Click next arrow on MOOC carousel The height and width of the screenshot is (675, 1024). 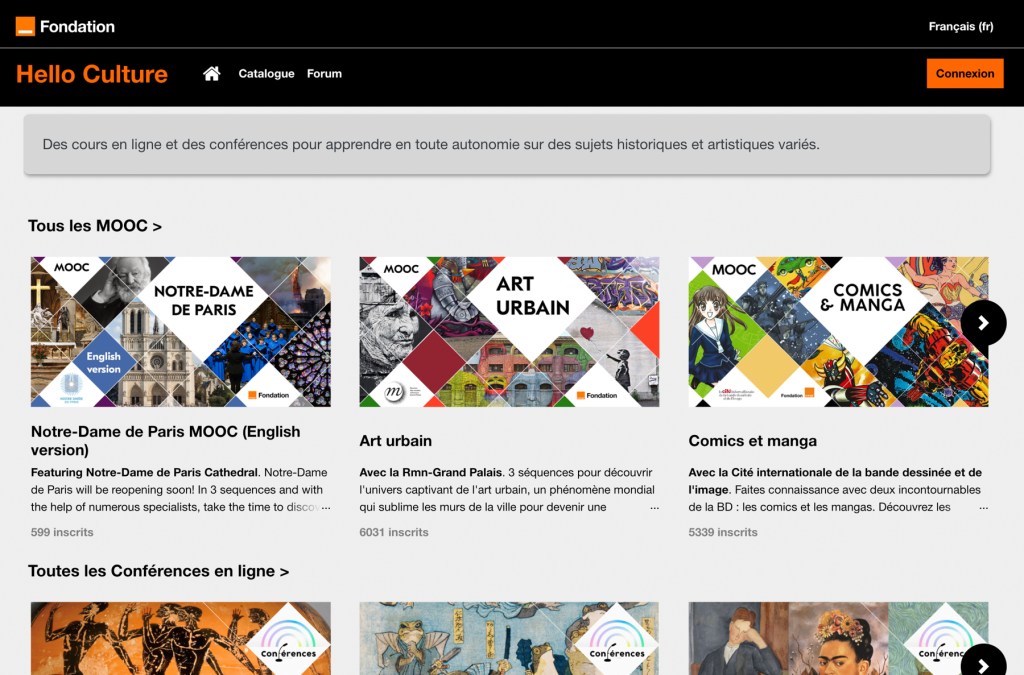983,323
